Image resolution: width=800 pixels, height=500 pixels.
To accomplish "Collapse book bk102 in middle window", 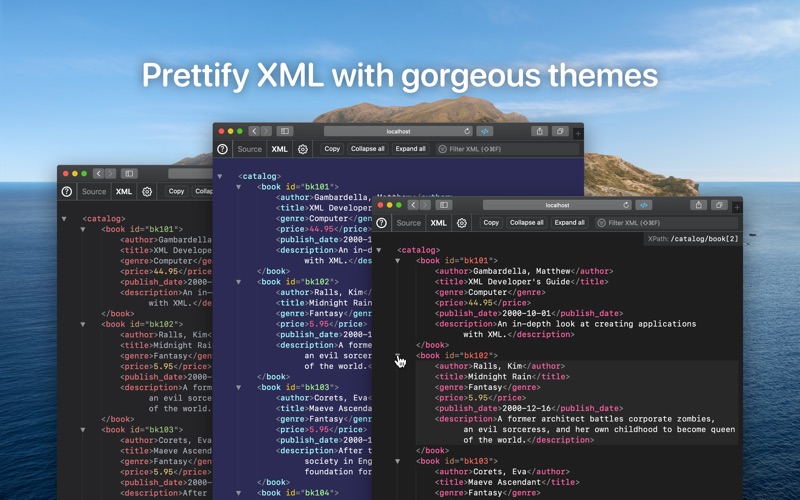I will 238,282.
